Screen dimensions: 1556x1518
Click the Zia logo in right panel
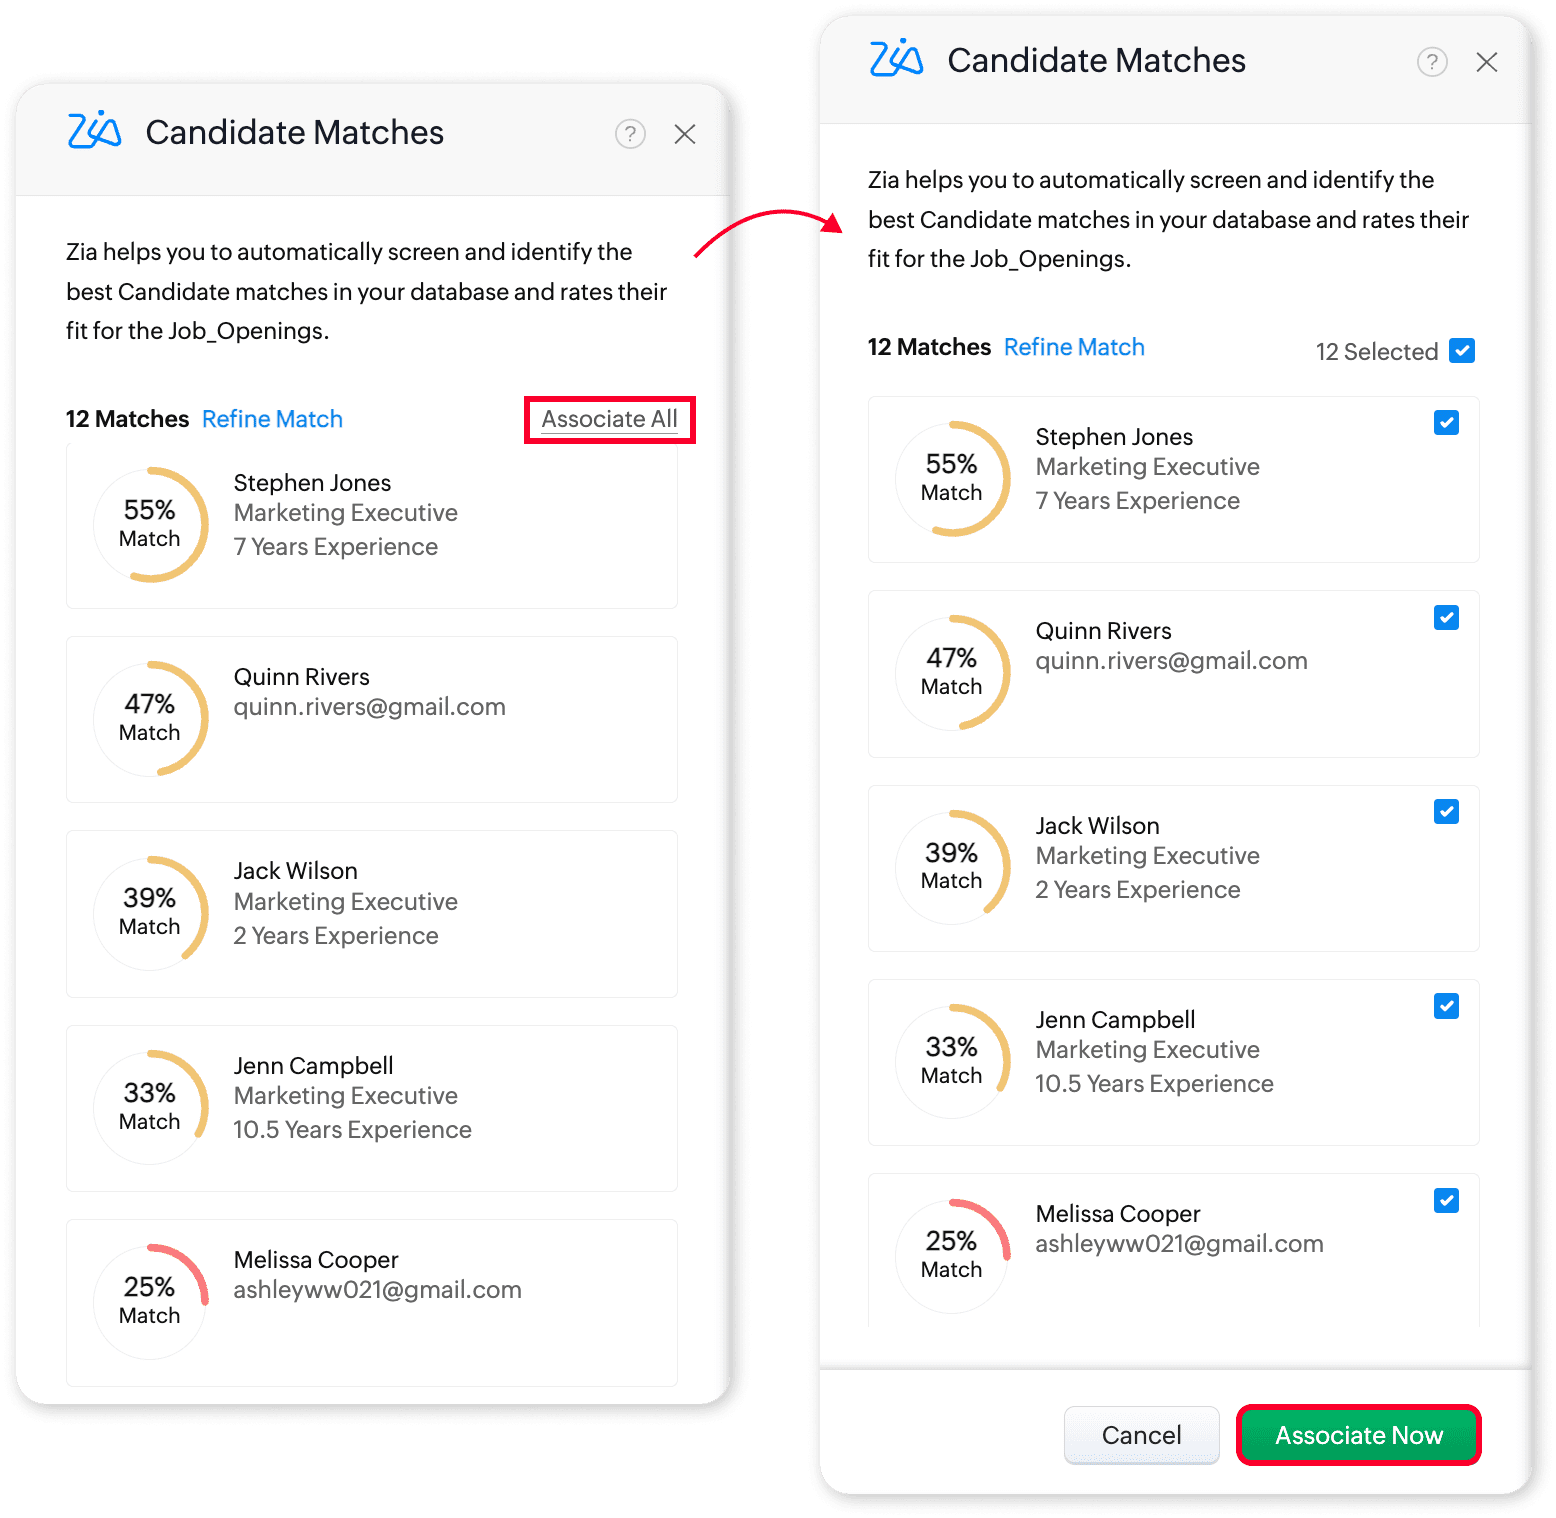pyautogui.click(x=897, y=59)
